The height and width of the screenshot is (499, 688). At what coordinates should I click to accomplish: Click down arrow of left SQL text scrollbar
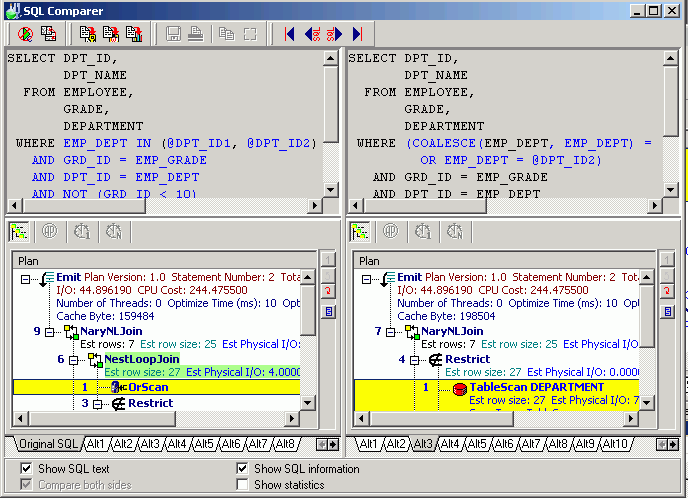pos(330,190)
